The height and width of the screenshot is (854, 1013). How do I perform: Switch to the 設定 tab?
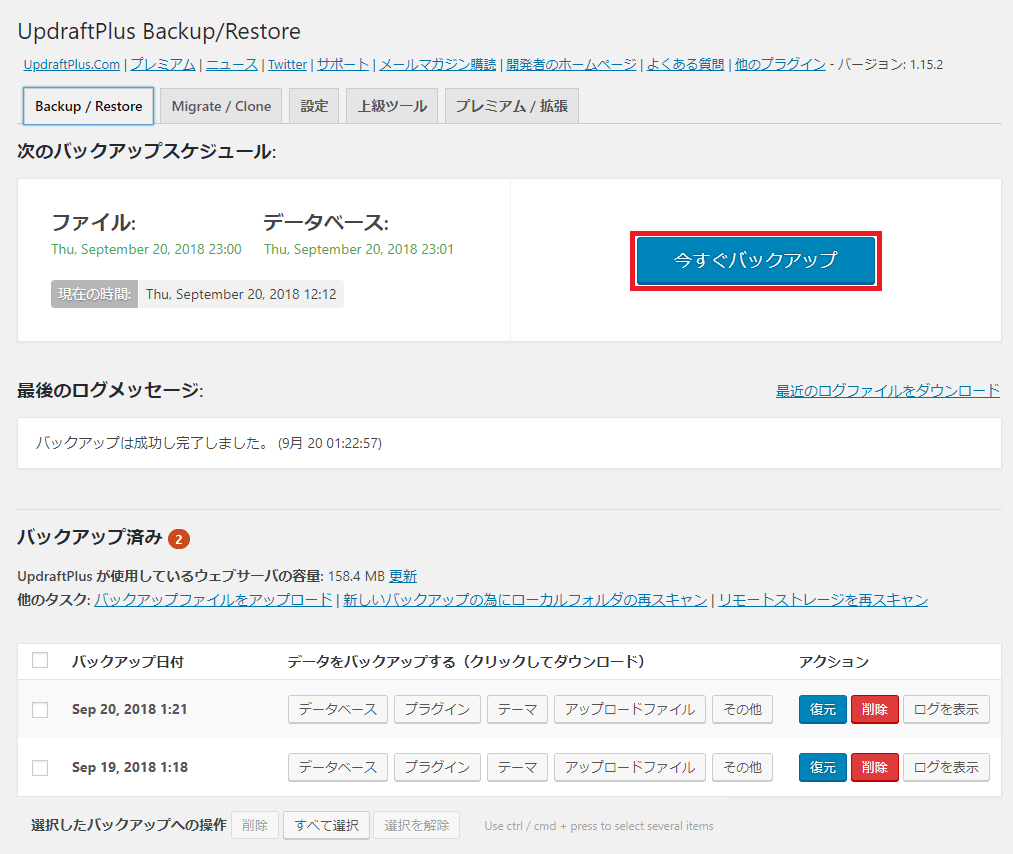(x=313, y=104)
